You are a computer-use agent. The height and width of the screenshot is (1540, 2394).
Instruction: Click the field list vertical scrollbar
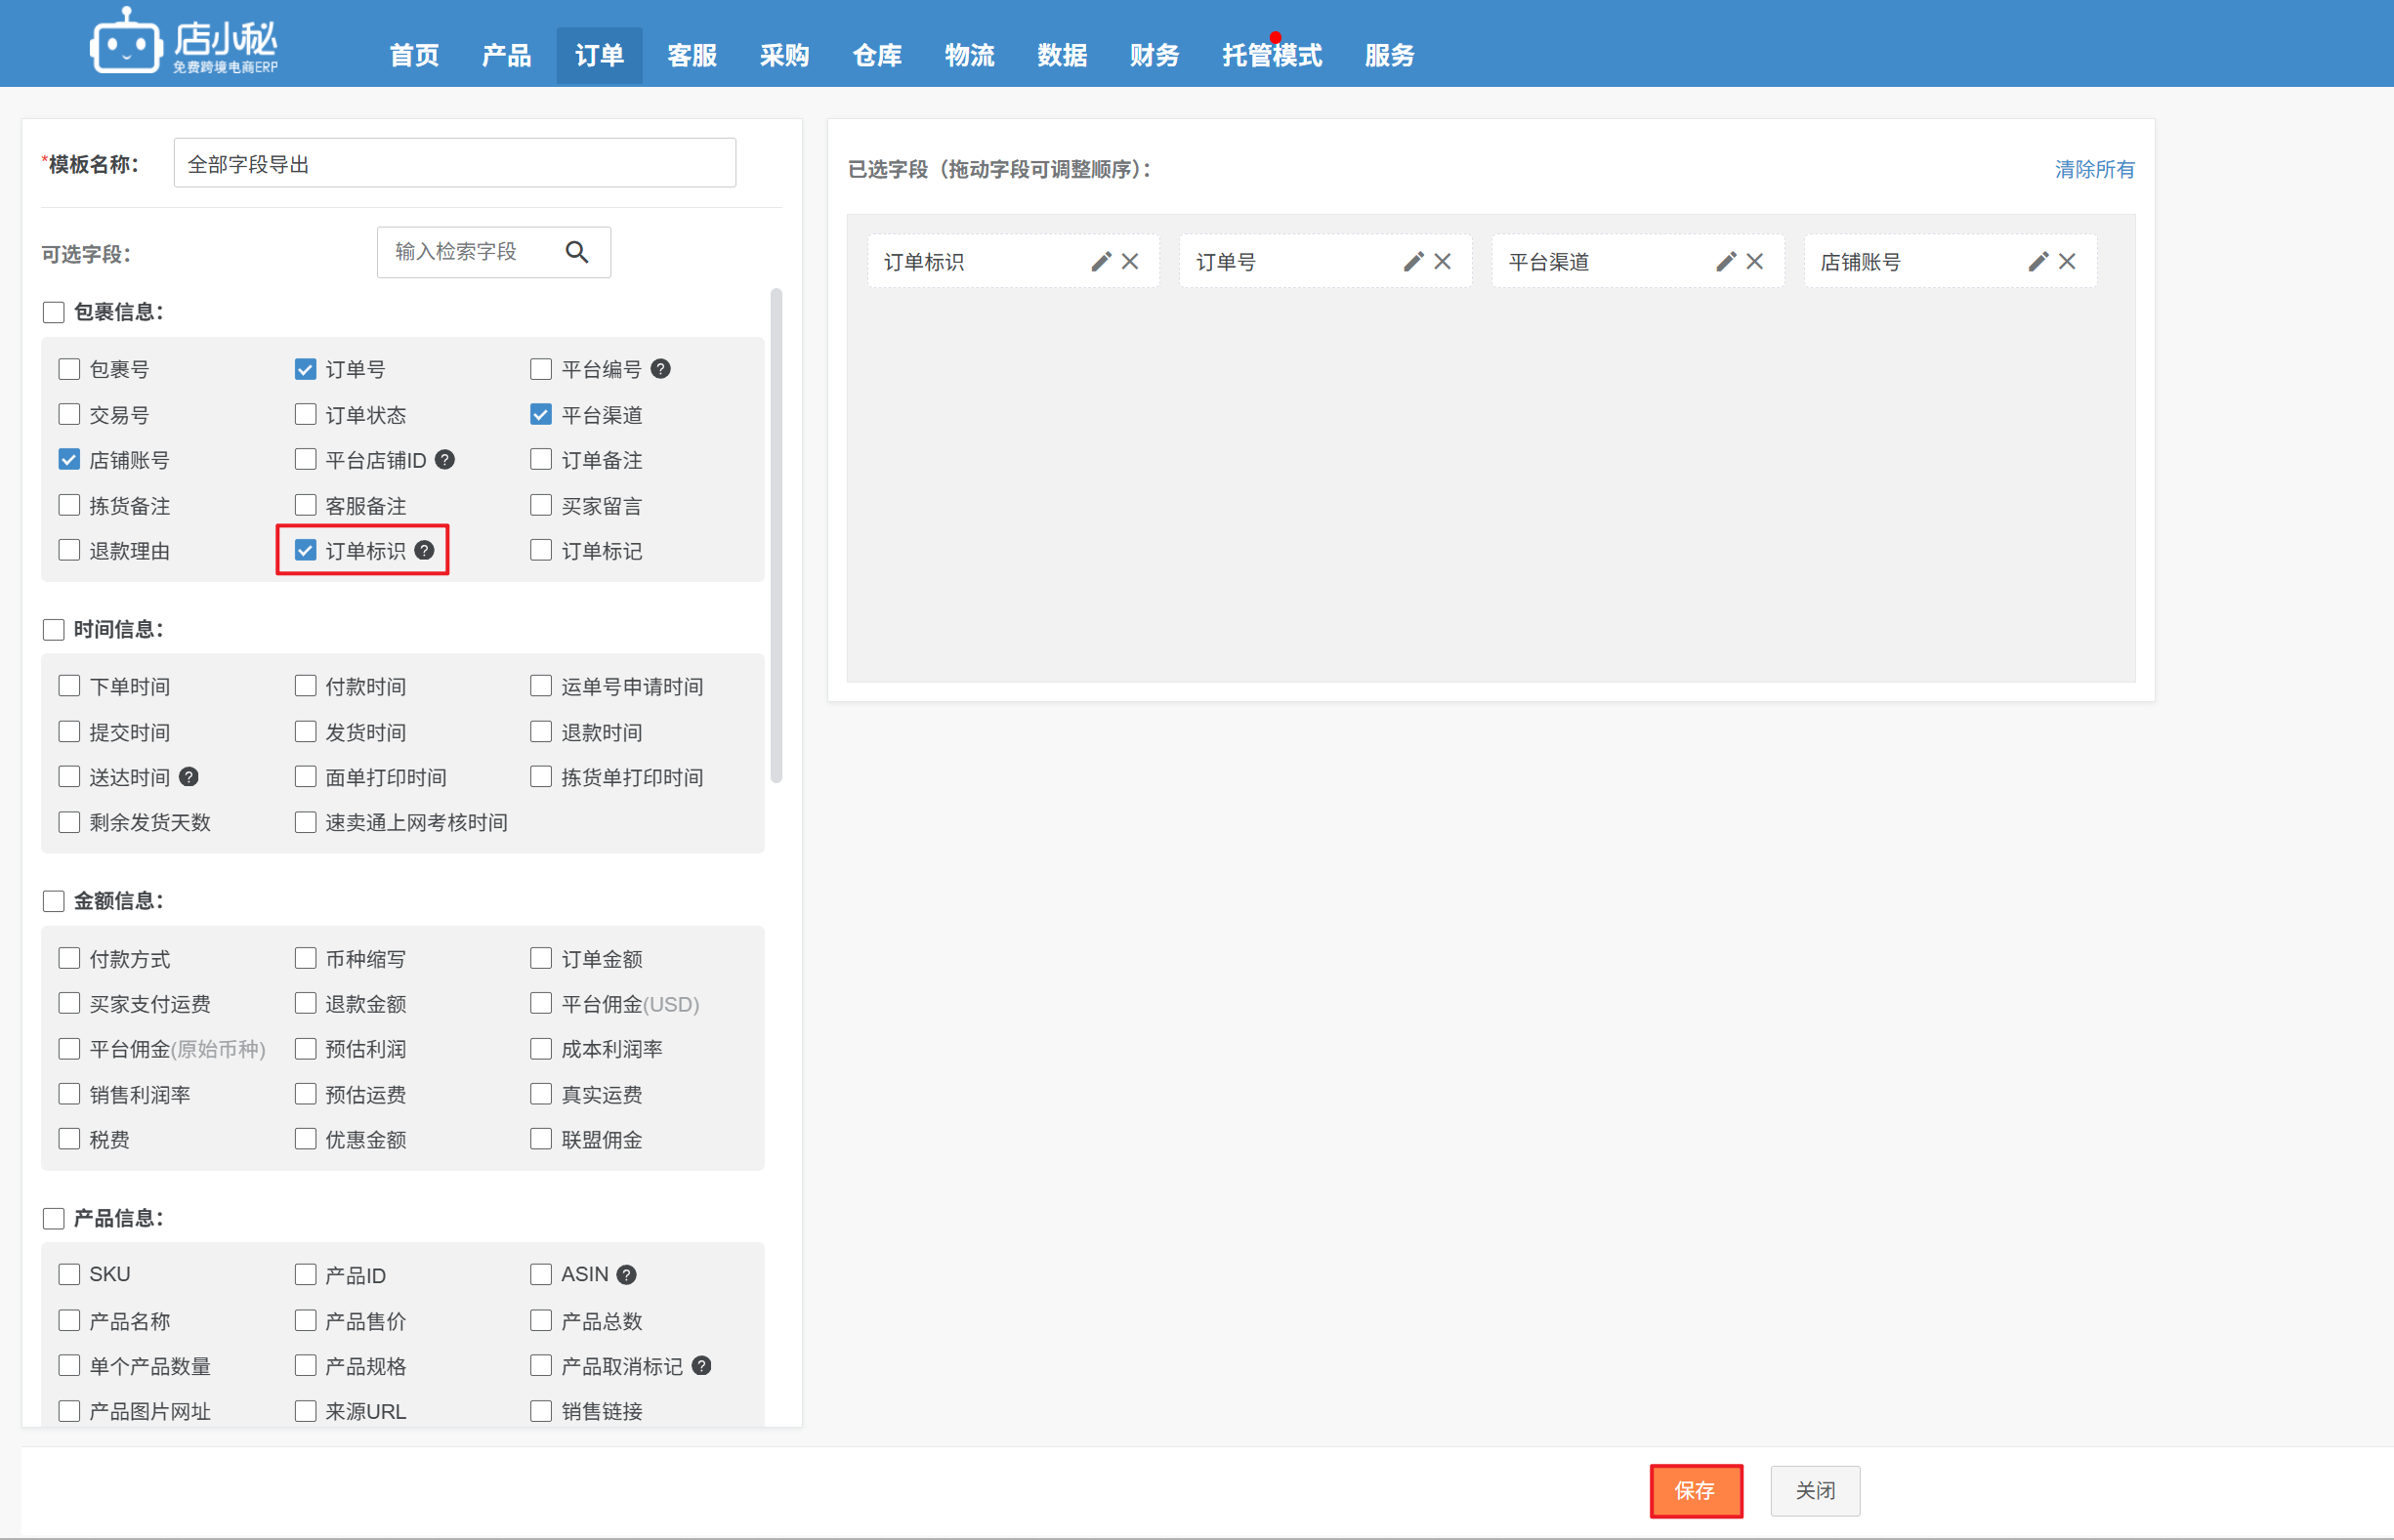click(x=776, y=535)
